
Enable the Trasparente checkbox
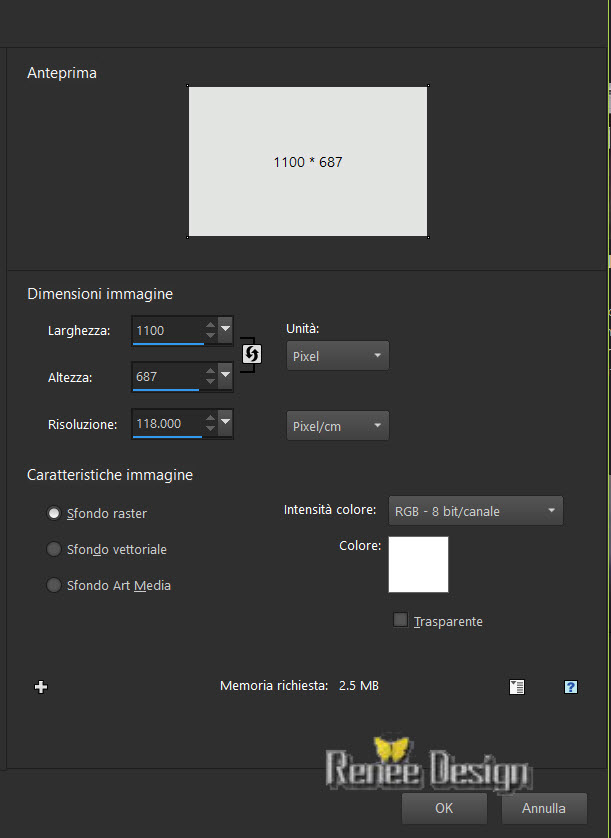(400, 620)
